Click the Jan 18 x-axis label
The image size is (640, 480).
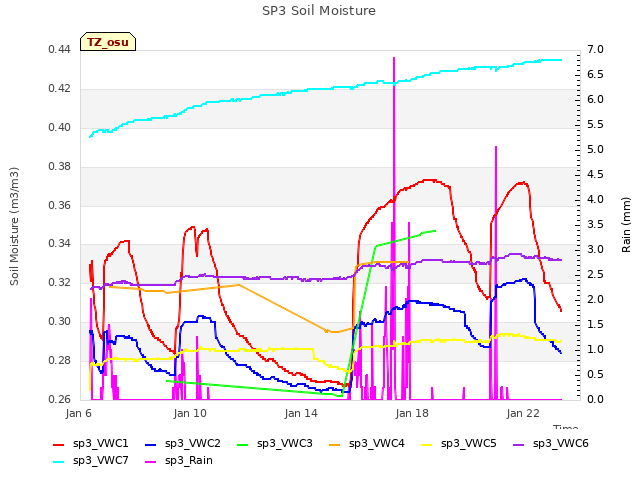[412, 413]
